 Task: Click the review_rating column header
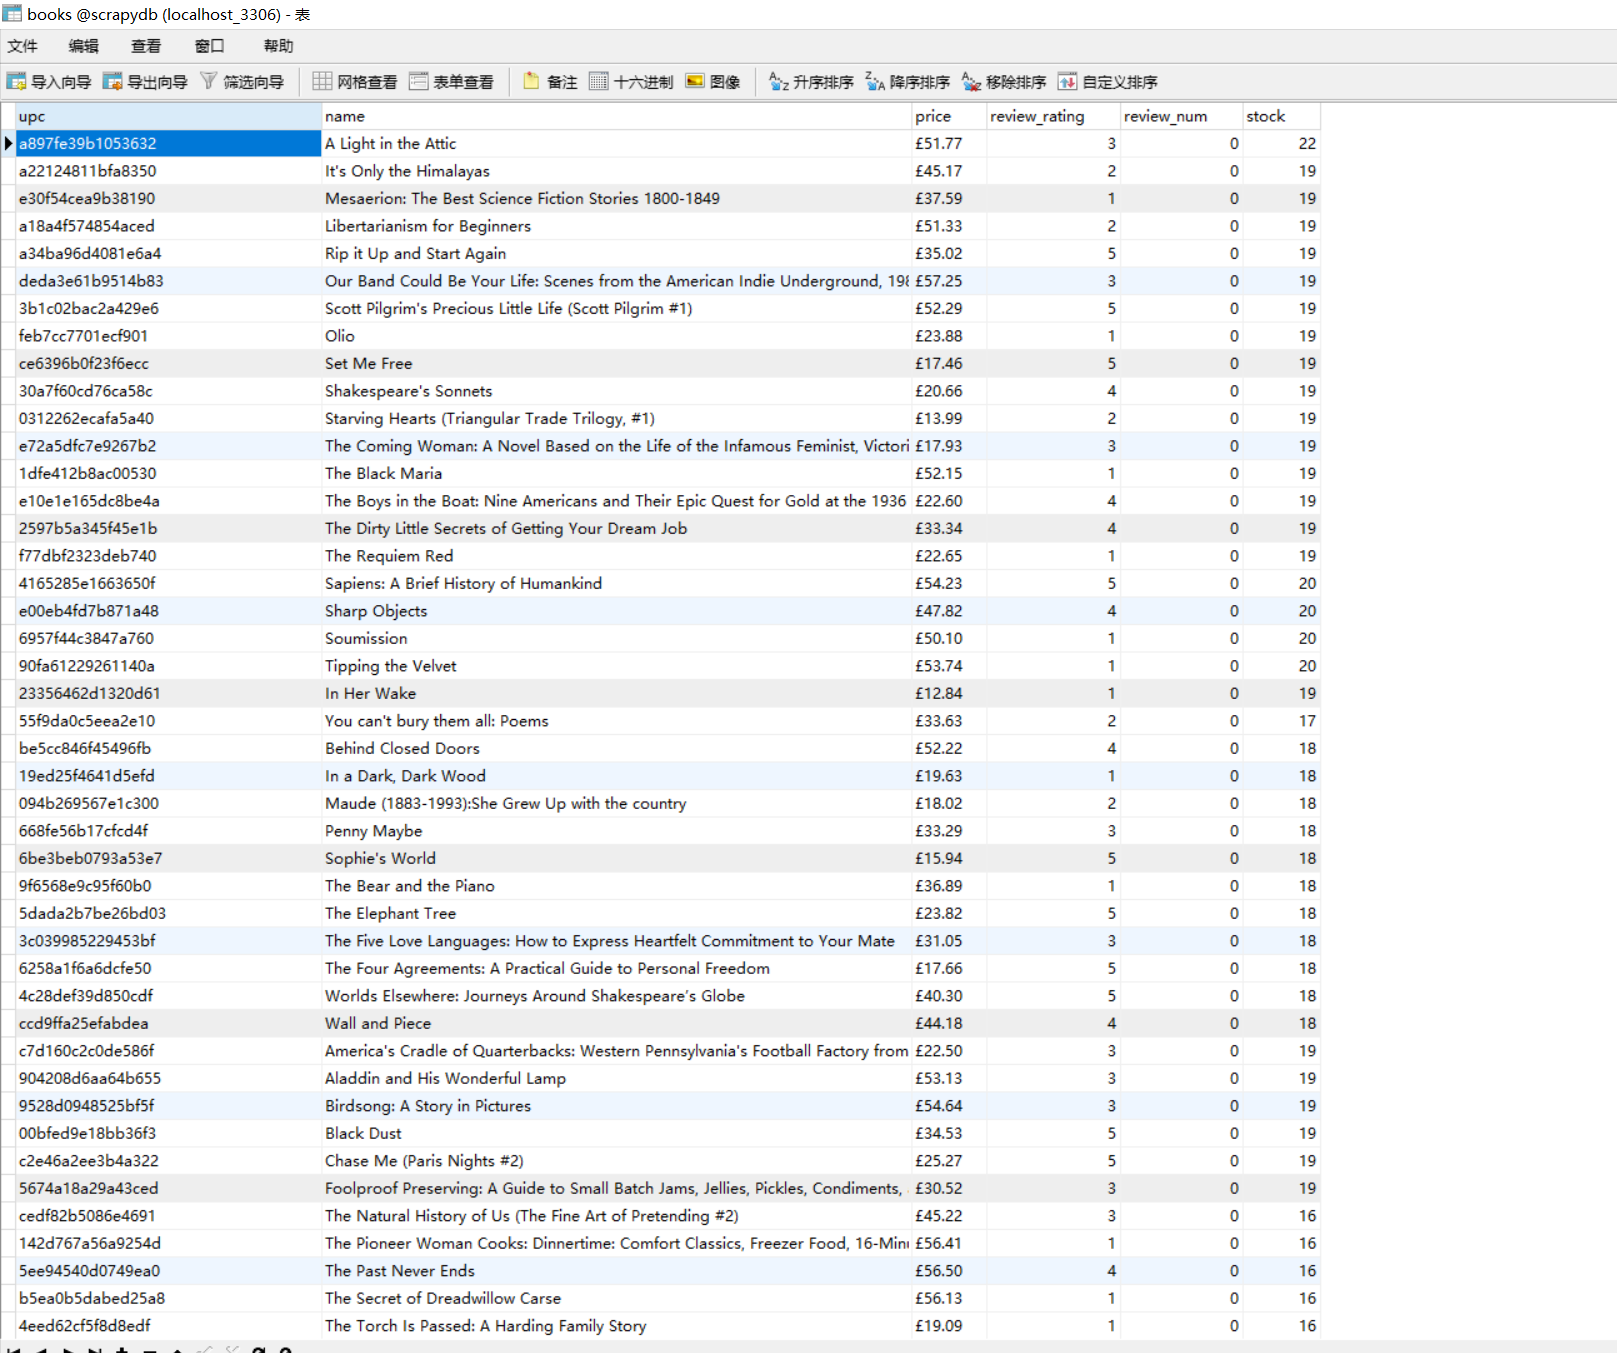[x=1053, y=116]
